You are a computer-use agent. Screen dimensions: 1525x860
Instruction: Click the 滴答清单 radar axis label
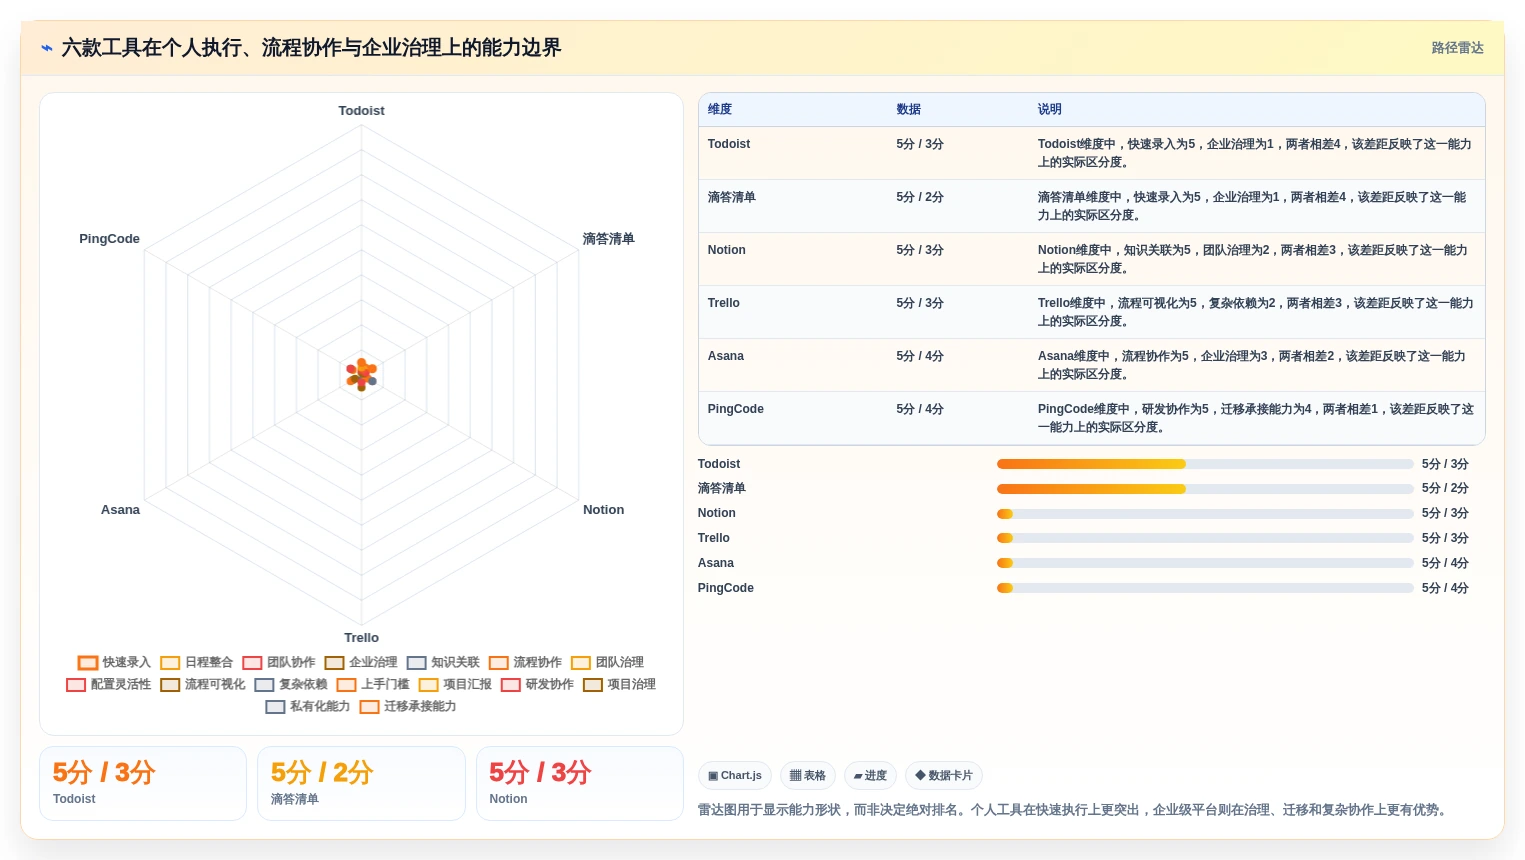tap(609, 239)
